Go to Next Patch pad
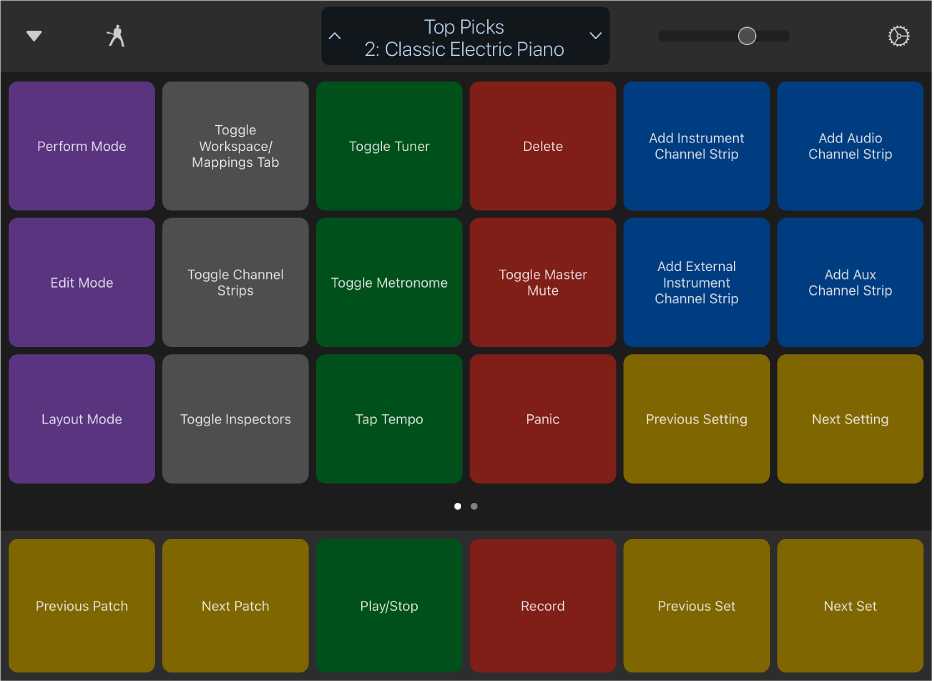The image size is (934, 681). (235, 606)
